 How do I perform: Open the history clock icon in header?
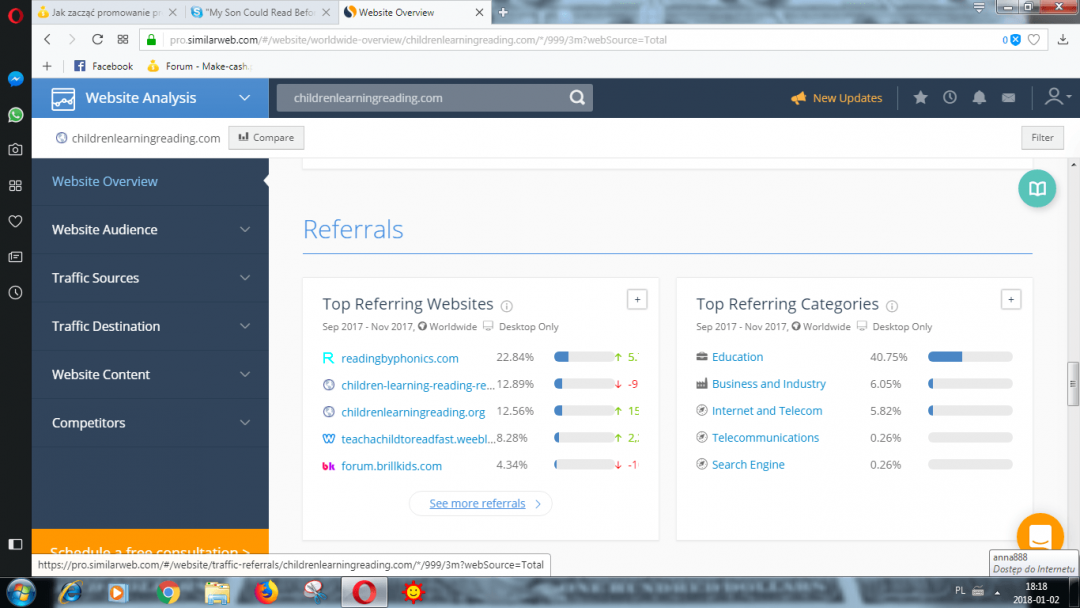click(950, 98)
